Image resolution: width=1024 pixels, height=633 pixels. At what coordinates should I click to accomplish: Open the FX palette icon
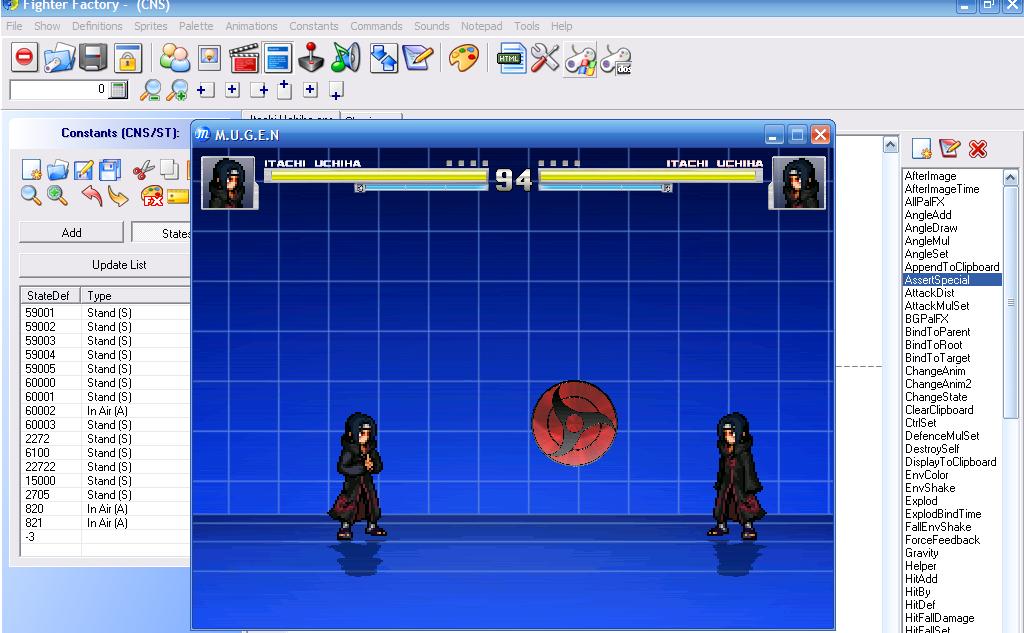(x=152, y=195)
